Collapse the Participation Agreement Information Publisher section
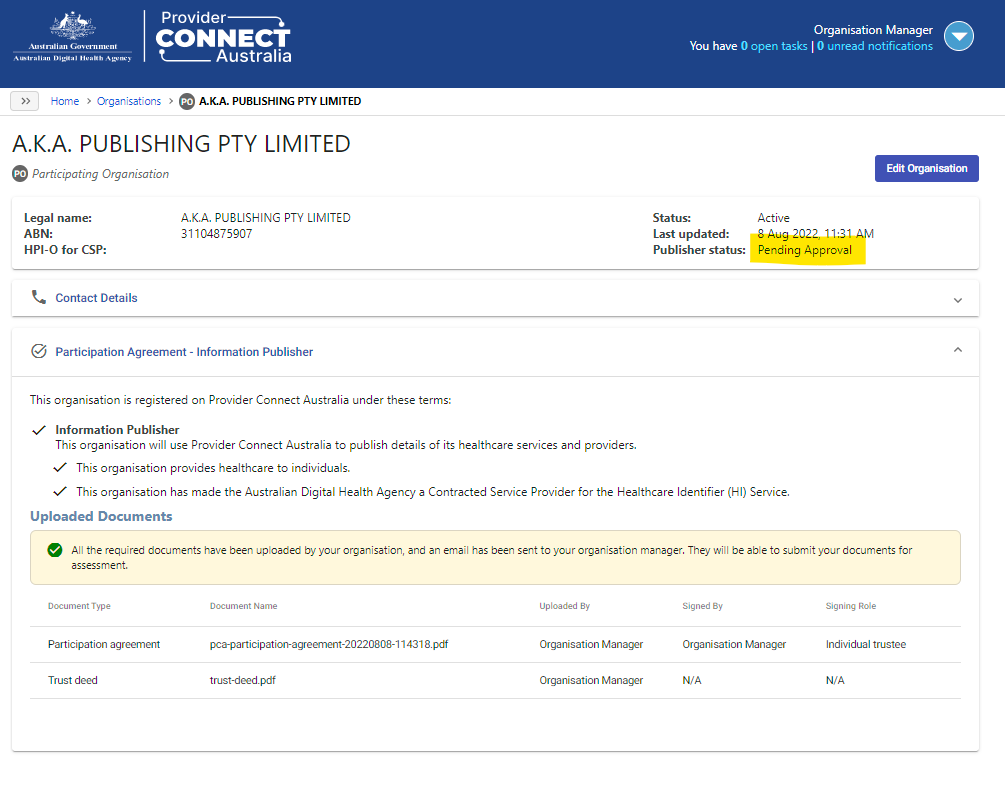The height and width of the screenshot is (787, 1005). point(957,351)
